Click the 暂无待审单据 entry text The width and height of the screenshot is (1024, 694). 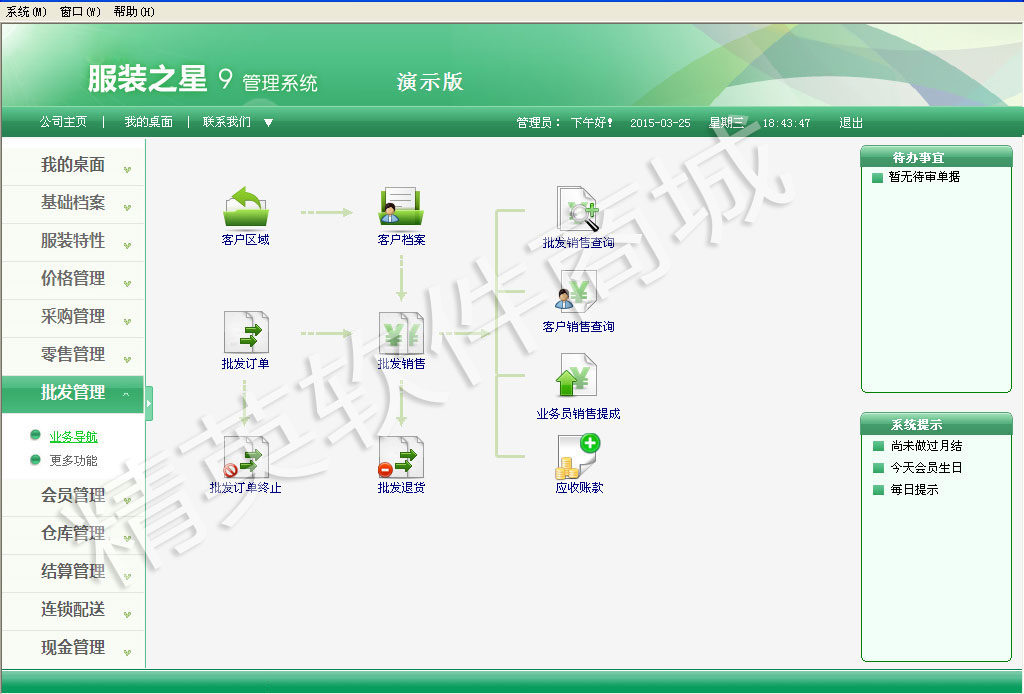pos(924,177)
